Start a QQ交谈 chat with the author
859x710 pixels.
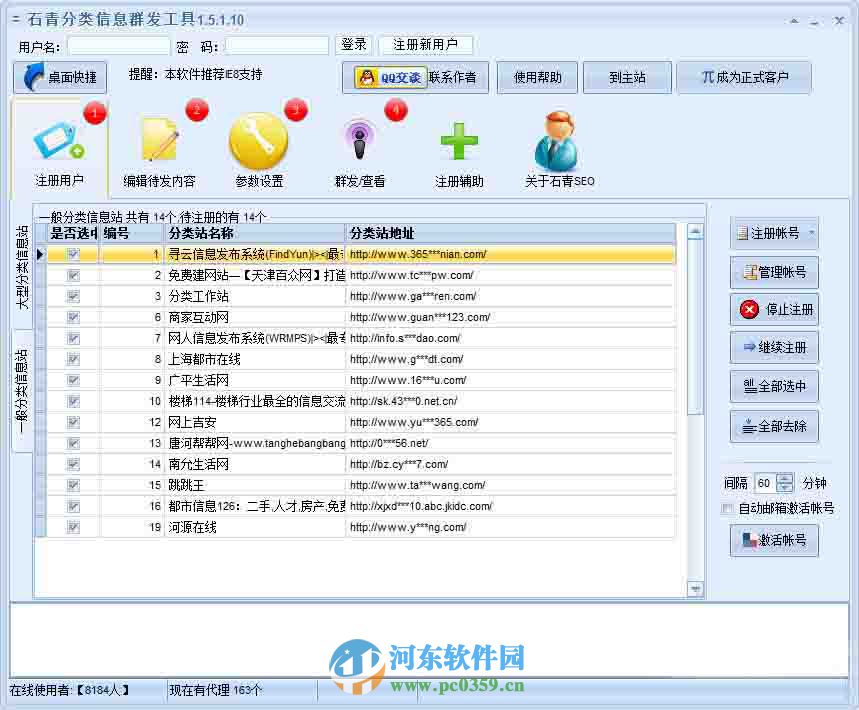pyautogui.click(x=387, y=76)
